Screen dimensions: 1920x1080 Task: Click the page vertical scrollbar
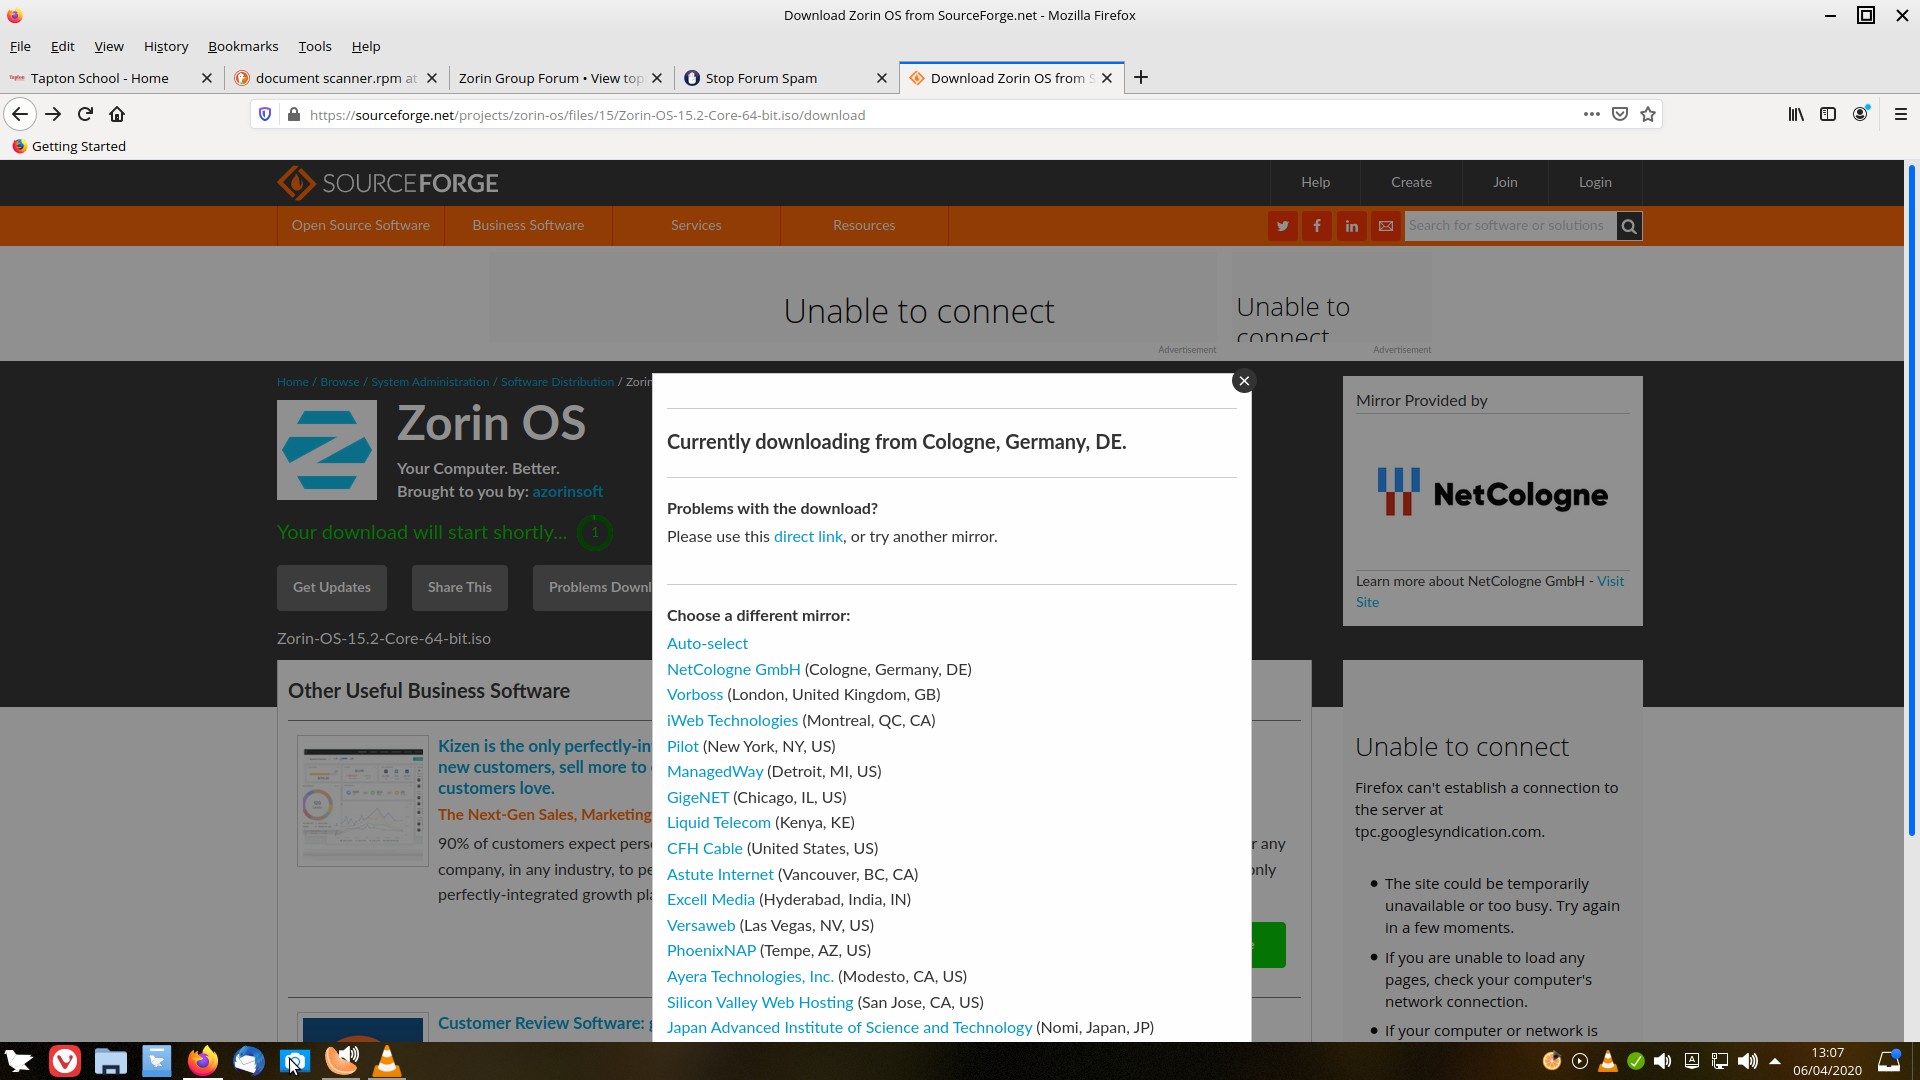tap(1911, 500)
